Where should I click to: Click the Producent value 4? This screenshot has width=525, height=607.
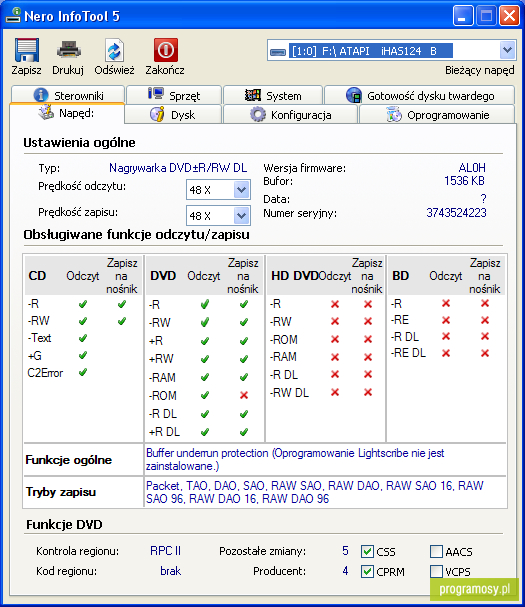(x=345, y=571)
